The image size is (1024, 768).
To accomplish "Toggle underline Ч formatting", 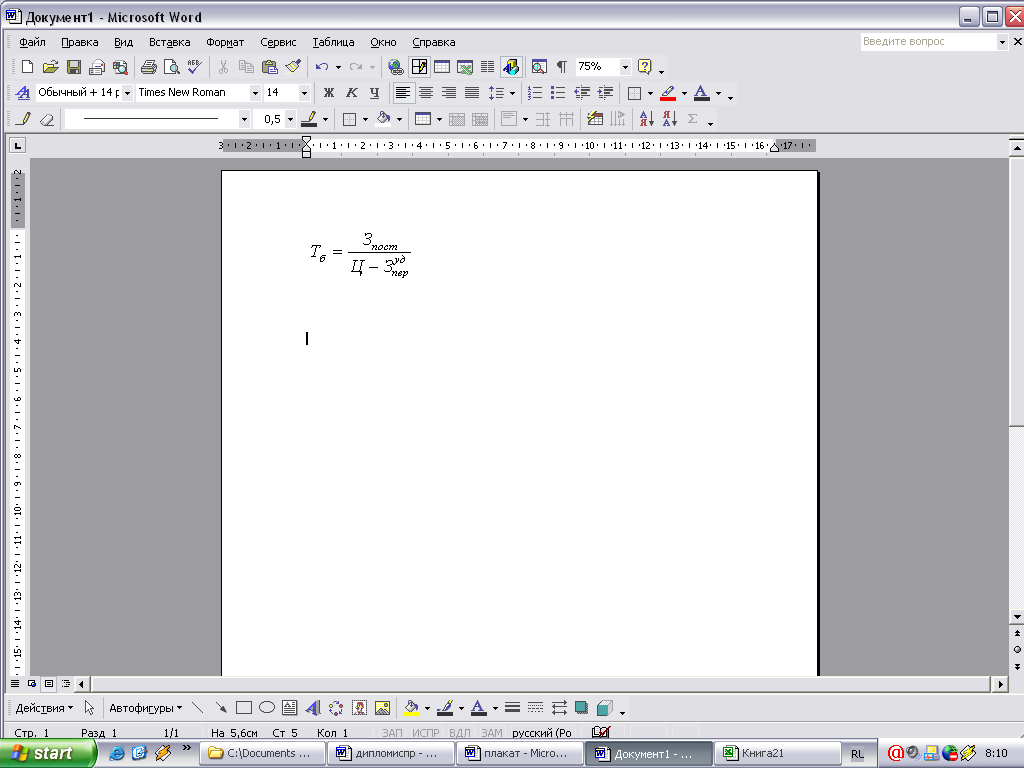I will point(374,93).
